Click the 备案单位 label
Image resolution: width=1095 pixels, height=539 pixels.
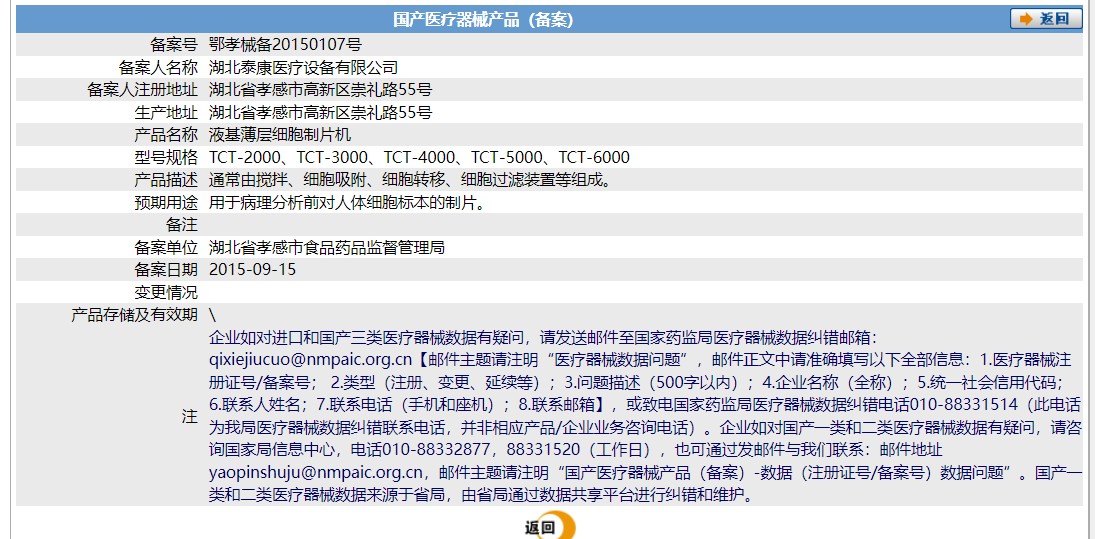[x=166, y=247]
